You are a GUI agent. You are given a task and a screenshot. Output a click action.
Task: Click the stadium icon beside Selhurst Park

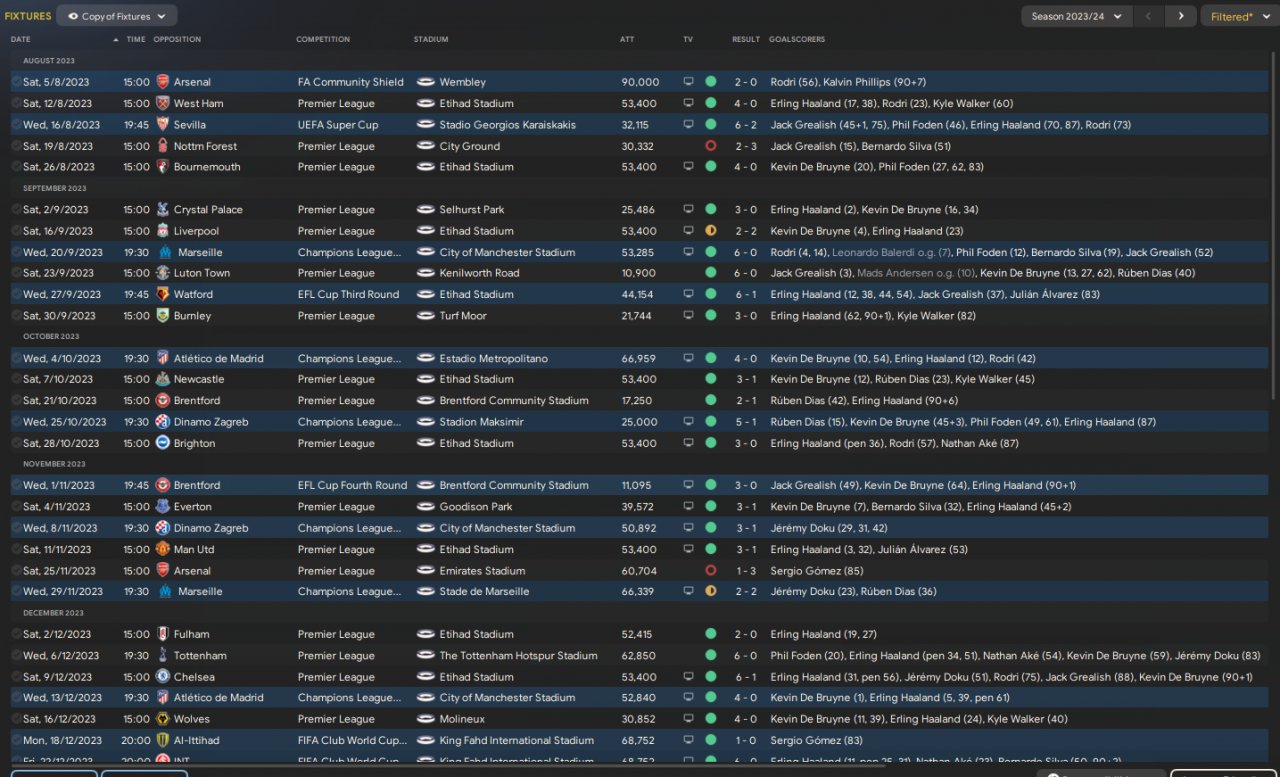426,210
